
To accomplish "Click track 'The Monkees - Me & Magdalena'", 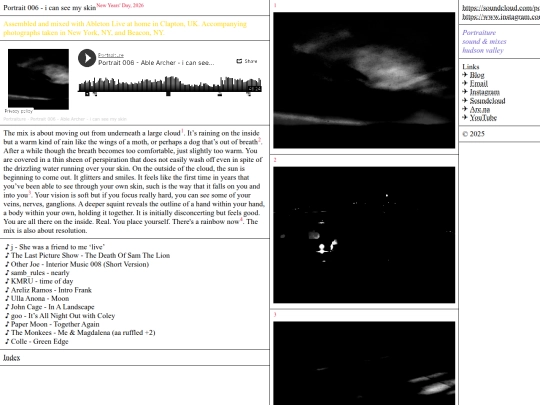I will 83,333.
